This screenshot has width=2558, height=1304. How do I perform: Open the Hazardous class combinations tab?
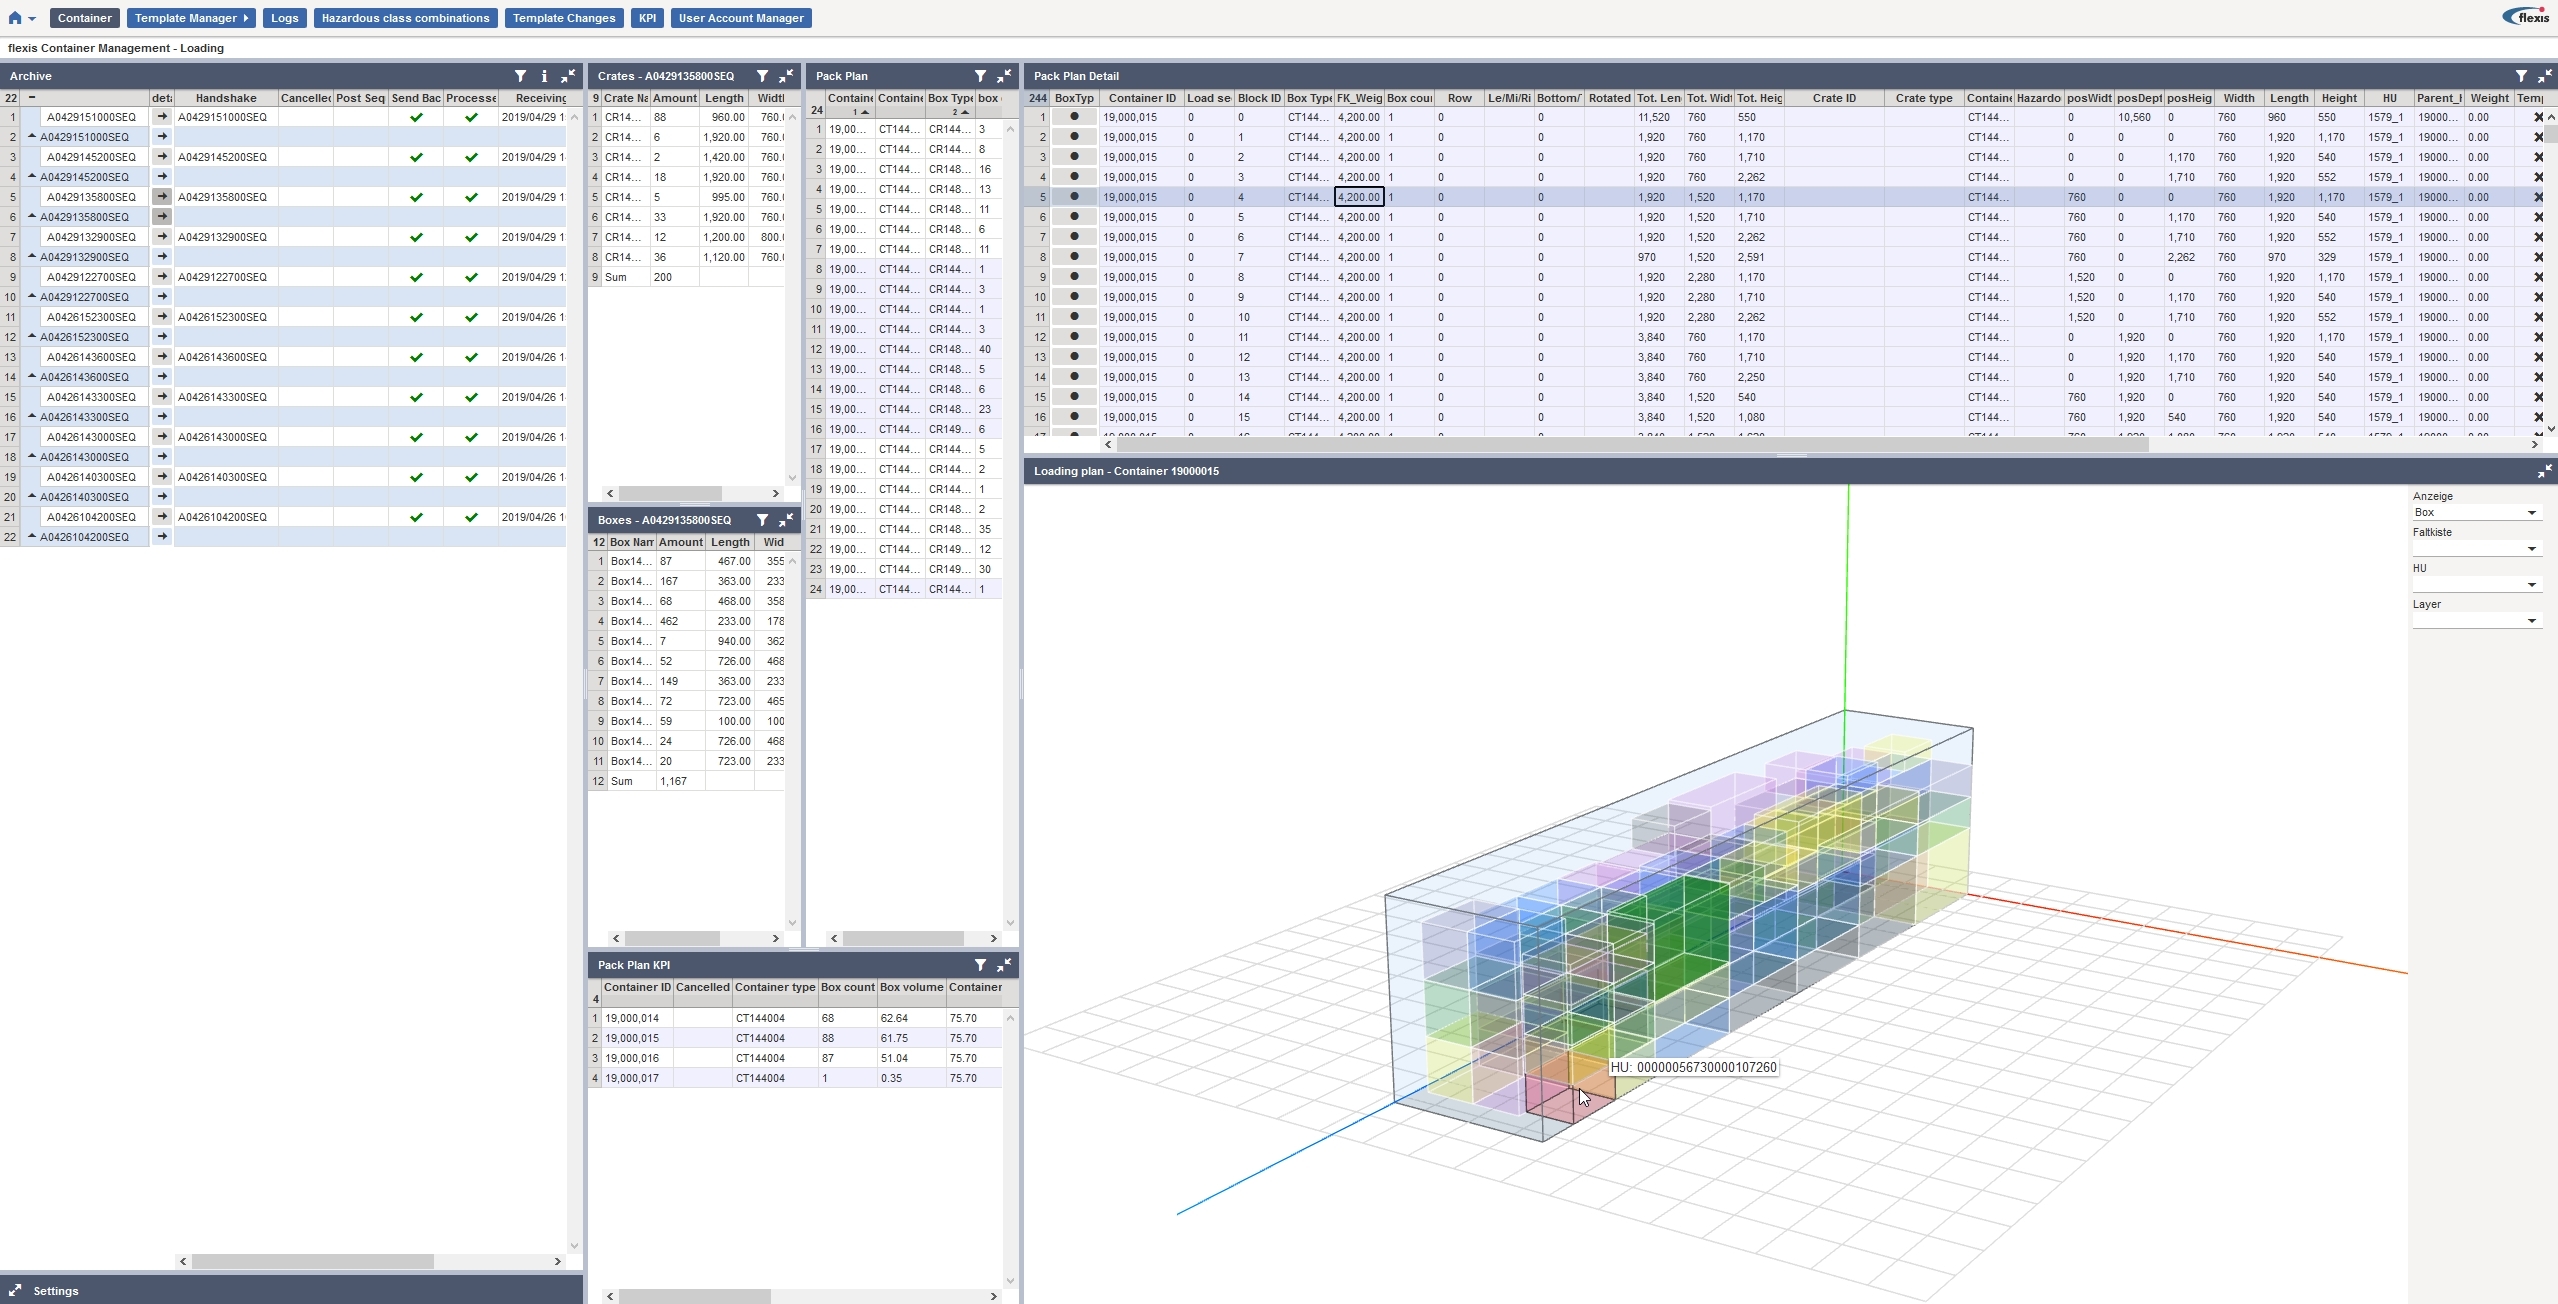(x=405, y=18)
